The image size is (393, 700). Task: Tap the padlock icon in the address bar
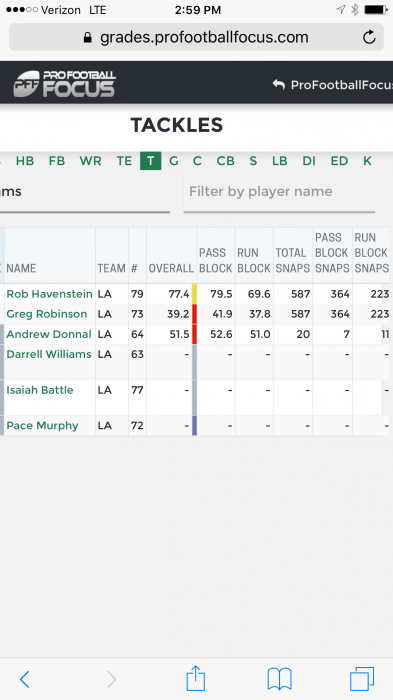pyautogui.click(x=88, y=38)
